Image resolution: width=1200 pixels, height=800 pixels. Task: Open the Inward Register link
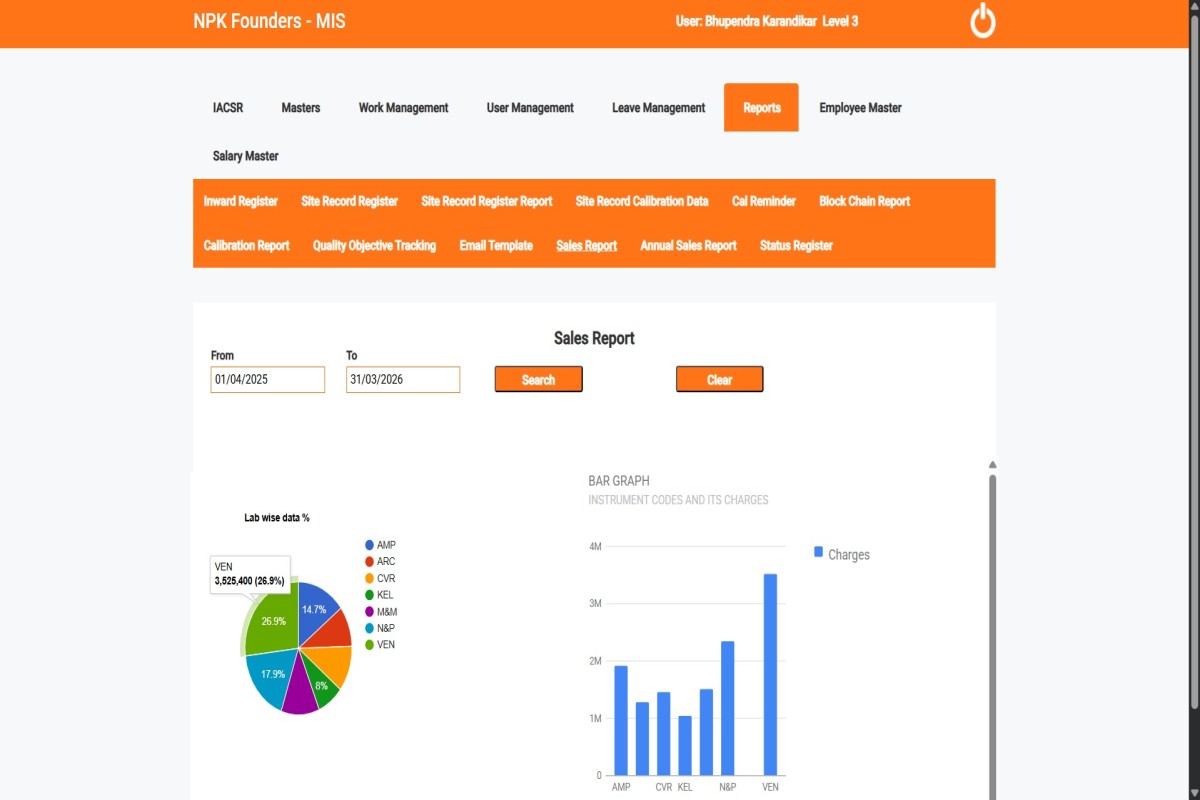[x=240, y=201]
